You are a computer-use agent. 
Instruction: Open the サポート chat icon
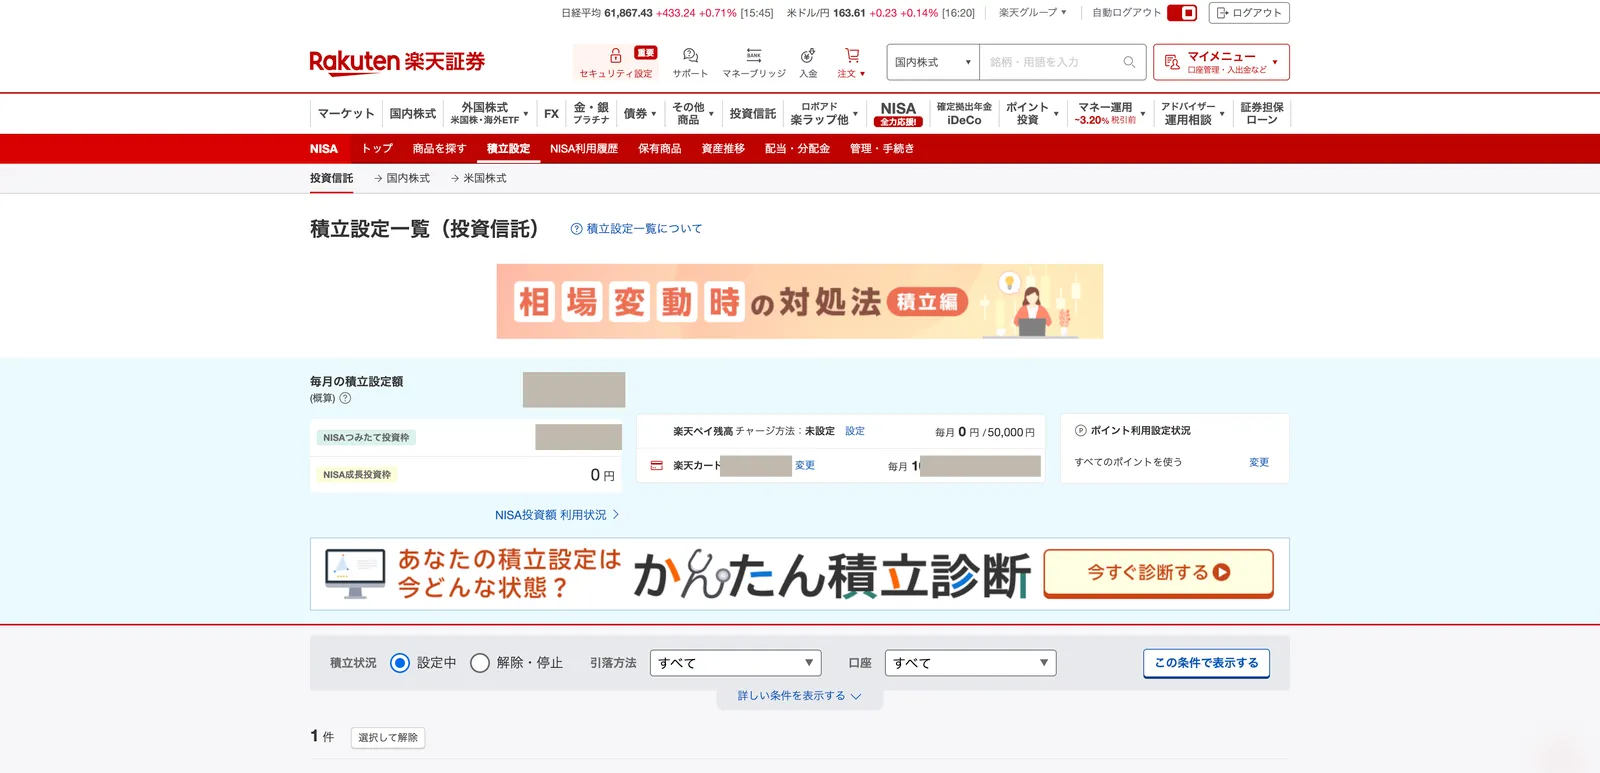(x=690, y=56)
